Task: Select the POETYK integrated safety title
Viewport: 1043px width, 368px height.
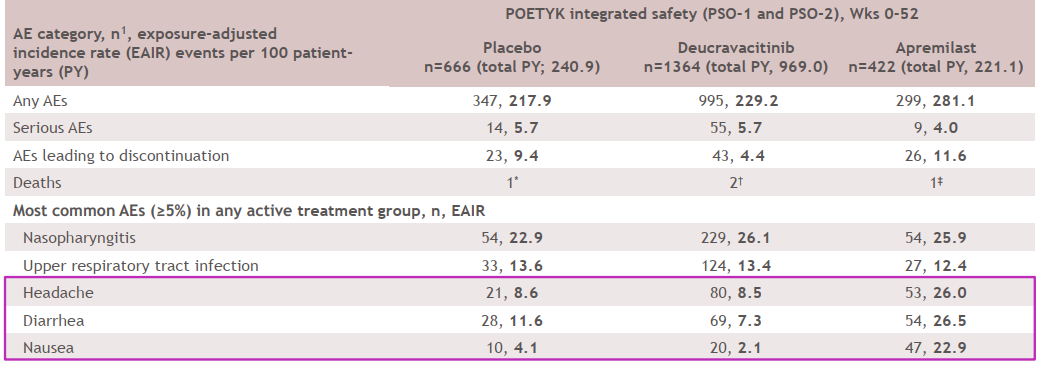Action: click(712, 14)
